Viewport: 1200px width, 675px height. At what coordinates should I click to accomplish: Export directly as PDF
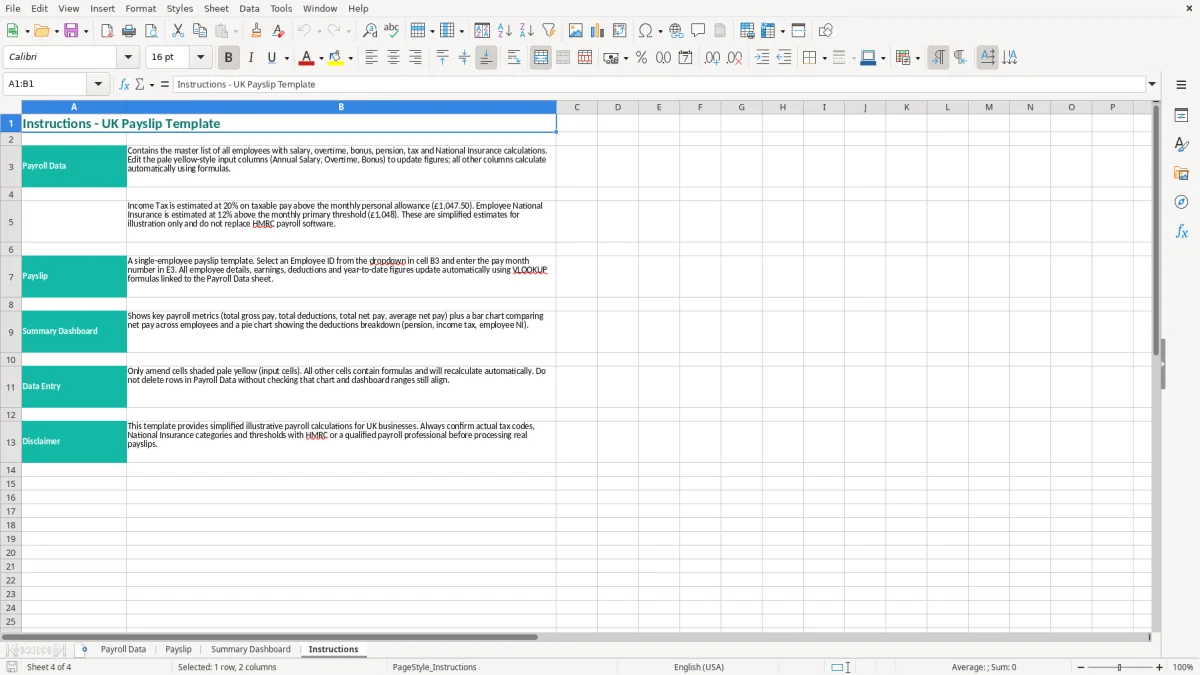(107, 30)
